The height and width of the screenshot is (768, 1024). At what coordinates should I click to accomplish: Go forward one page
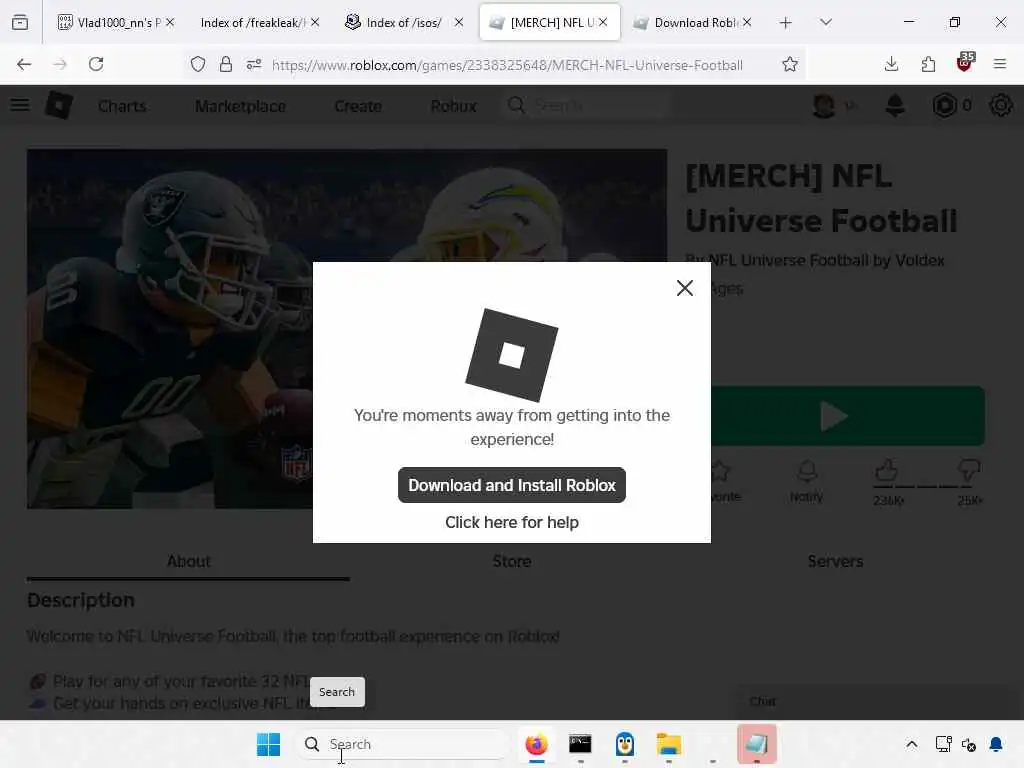tap(60, 64)
